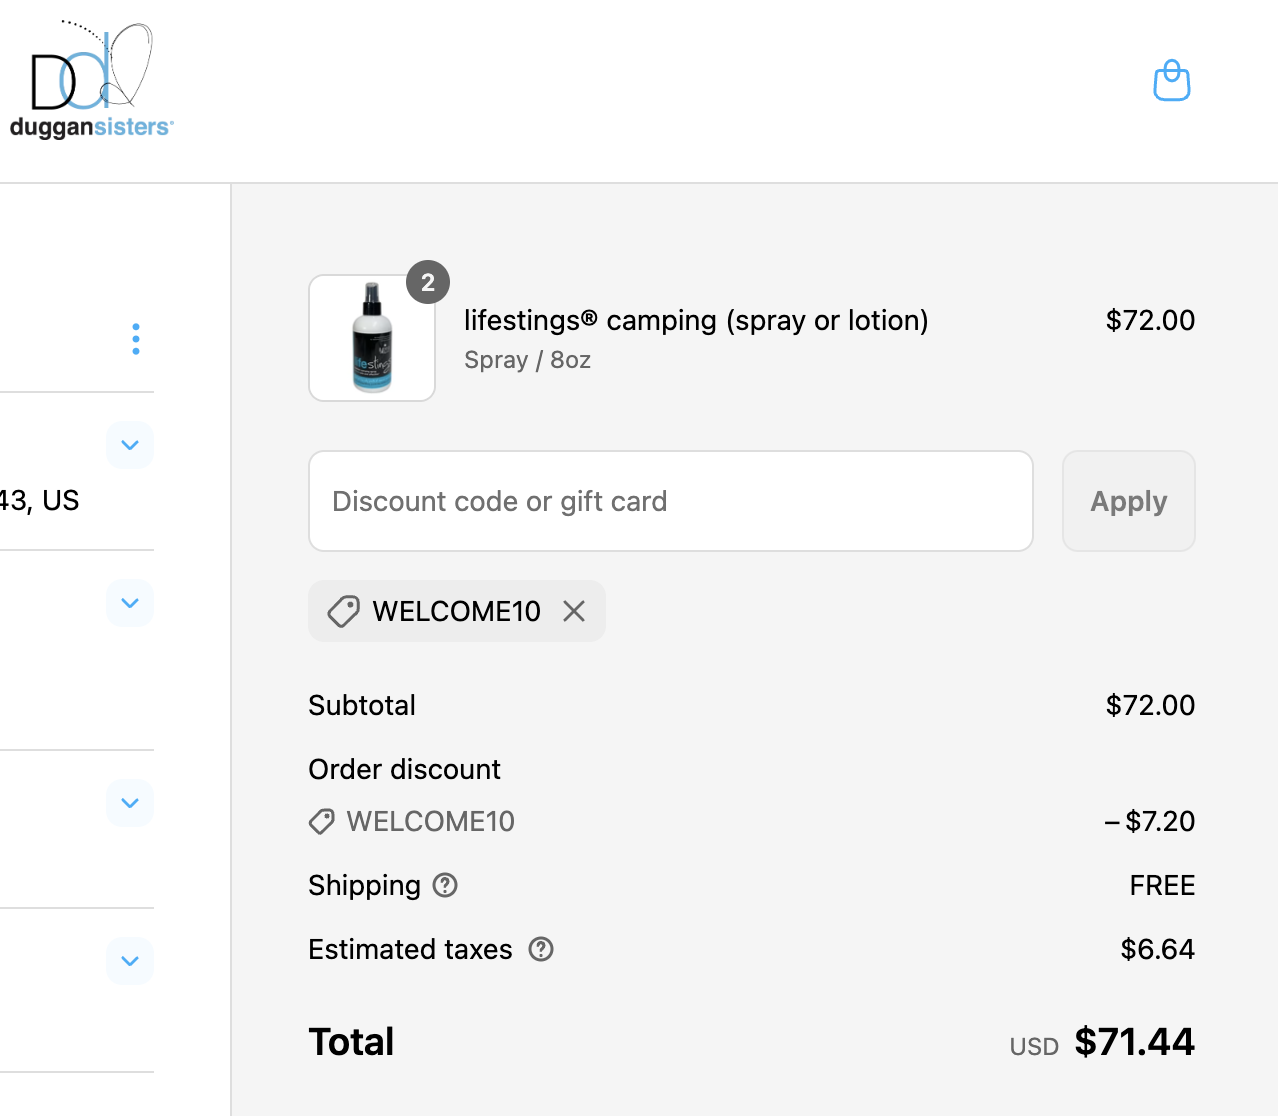
Task: Focus the Discount code or gift card field
Action: (670, 501)
